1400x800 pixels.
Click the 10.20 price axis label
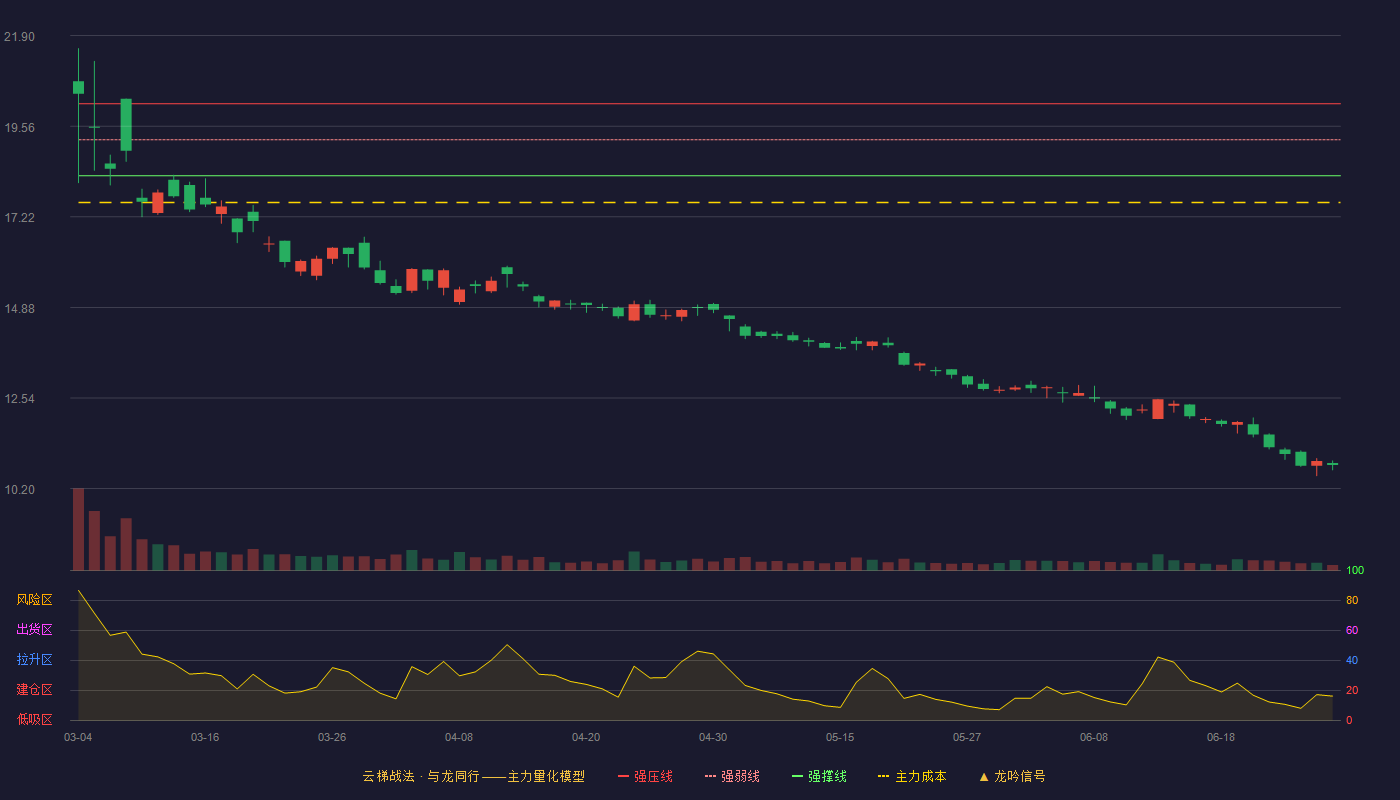[x=19, y=490]
